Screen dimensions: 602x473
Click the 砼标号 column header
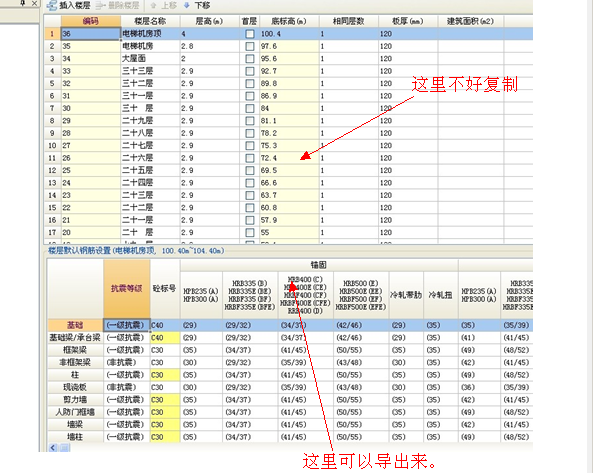(x=165, y=289)
